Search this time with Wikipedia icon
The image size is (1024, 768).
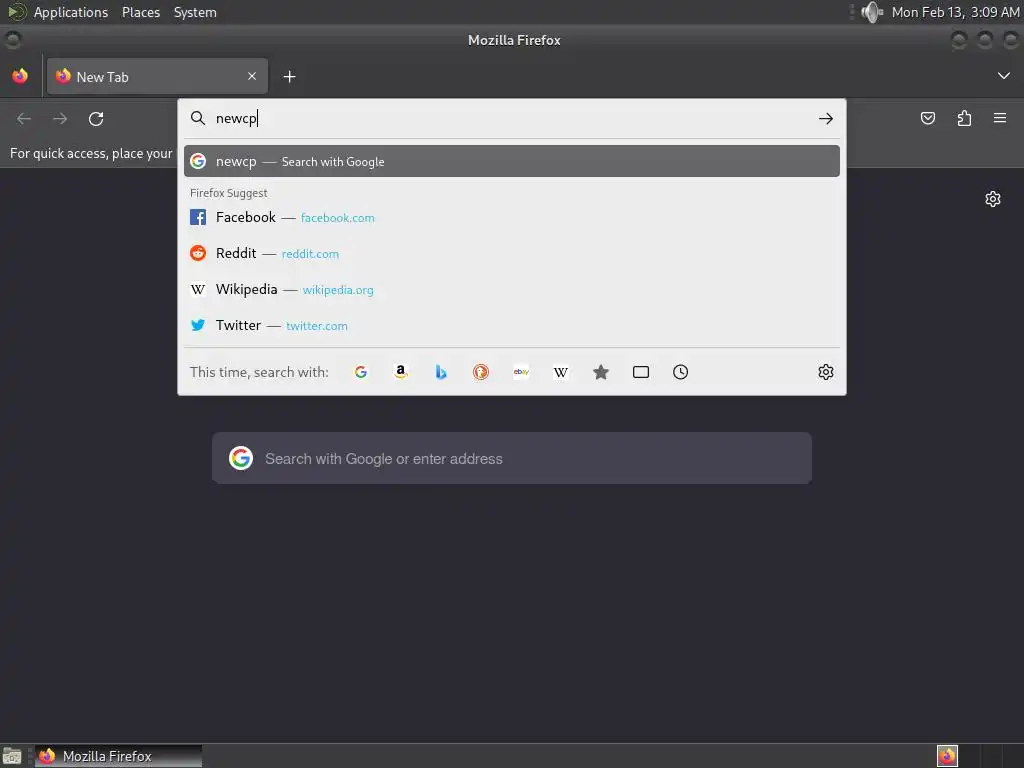(x=561, y=372)
